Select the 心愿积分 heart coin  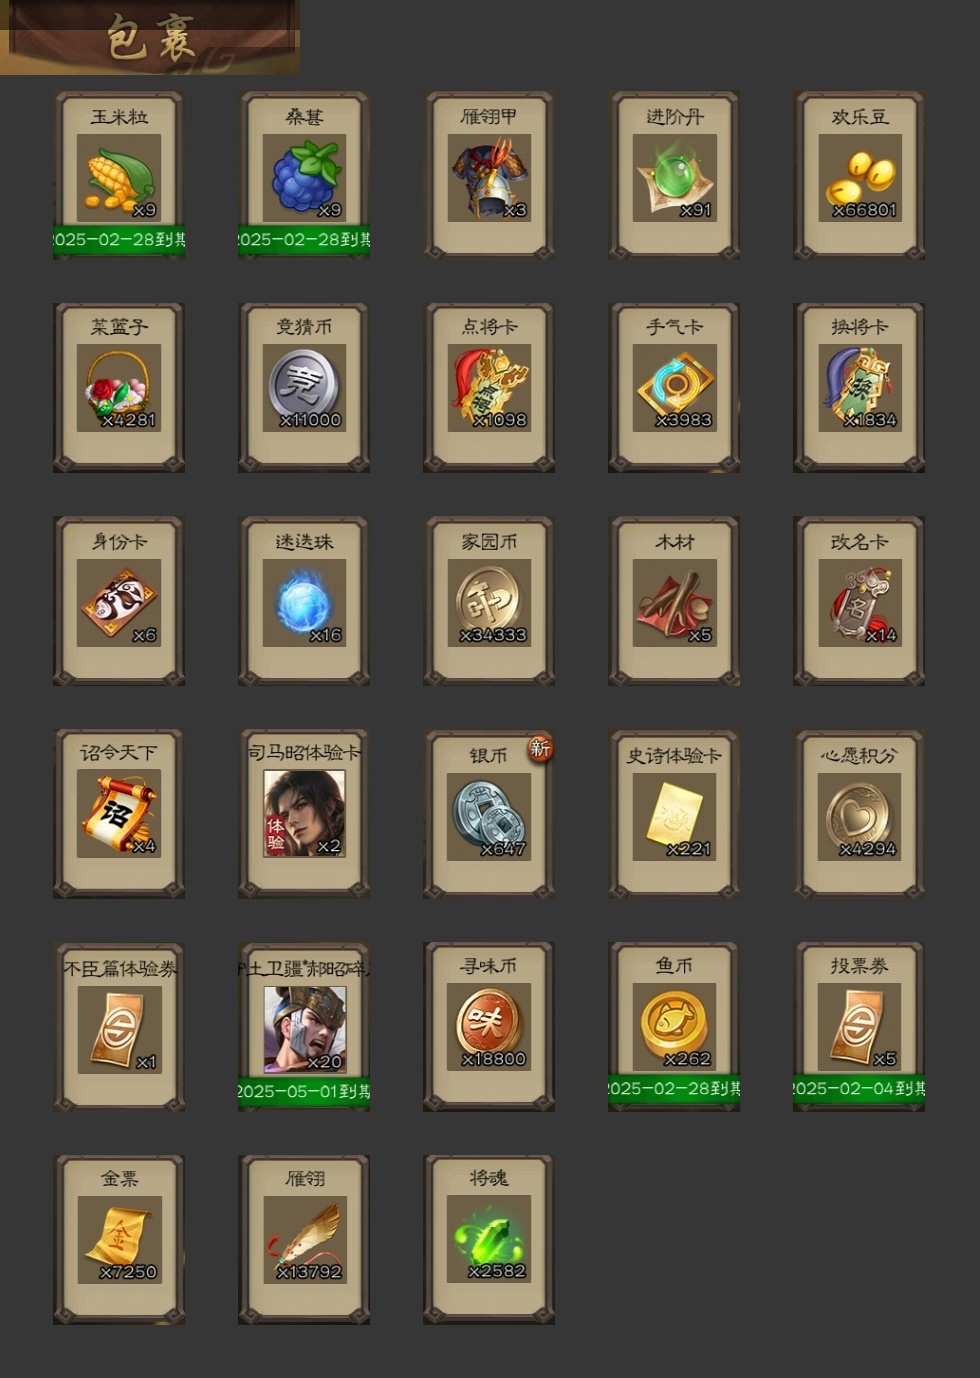pos(859,814)
